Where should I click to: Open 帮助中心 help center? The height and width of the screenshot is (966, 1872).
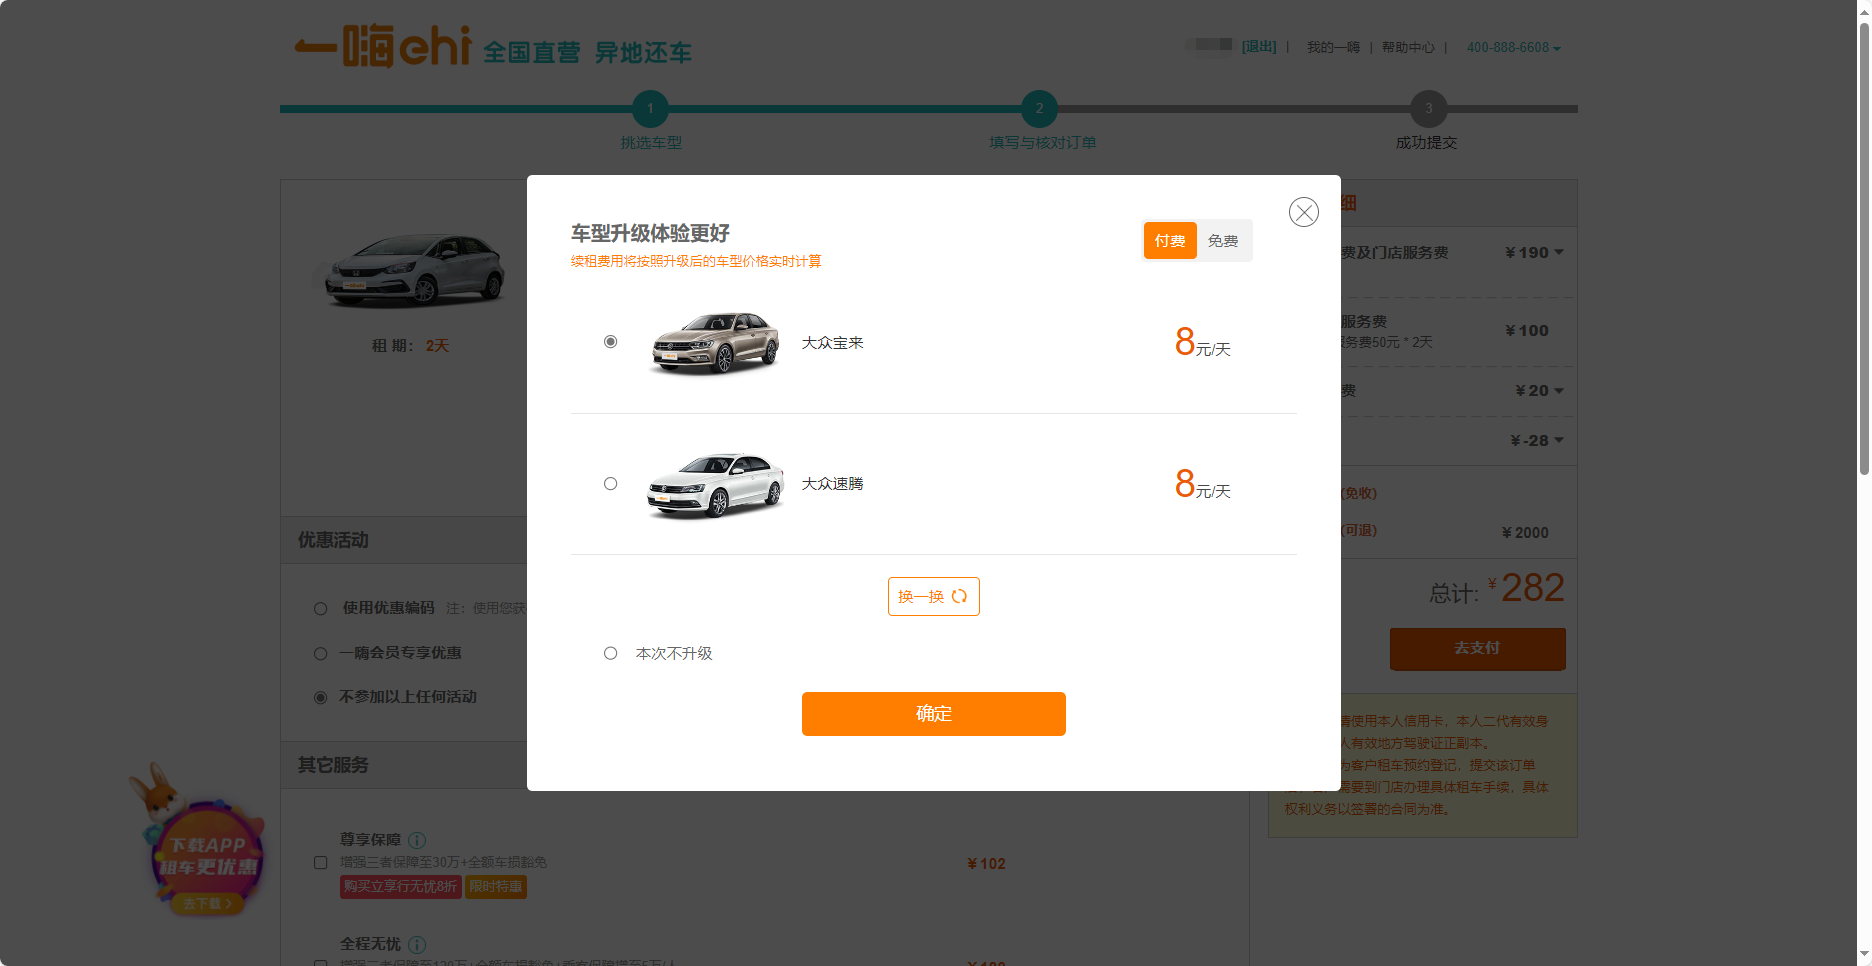tap(1408, 47)
